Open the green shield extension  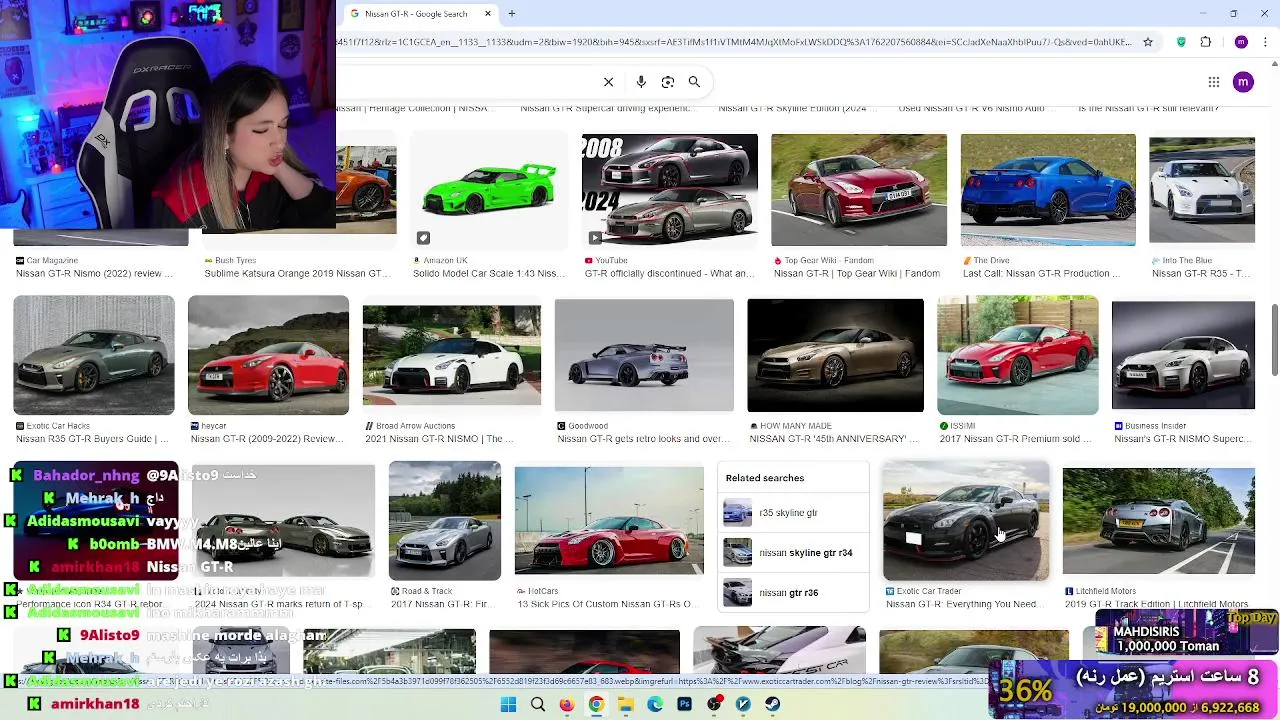click(x=1181, y=42)
